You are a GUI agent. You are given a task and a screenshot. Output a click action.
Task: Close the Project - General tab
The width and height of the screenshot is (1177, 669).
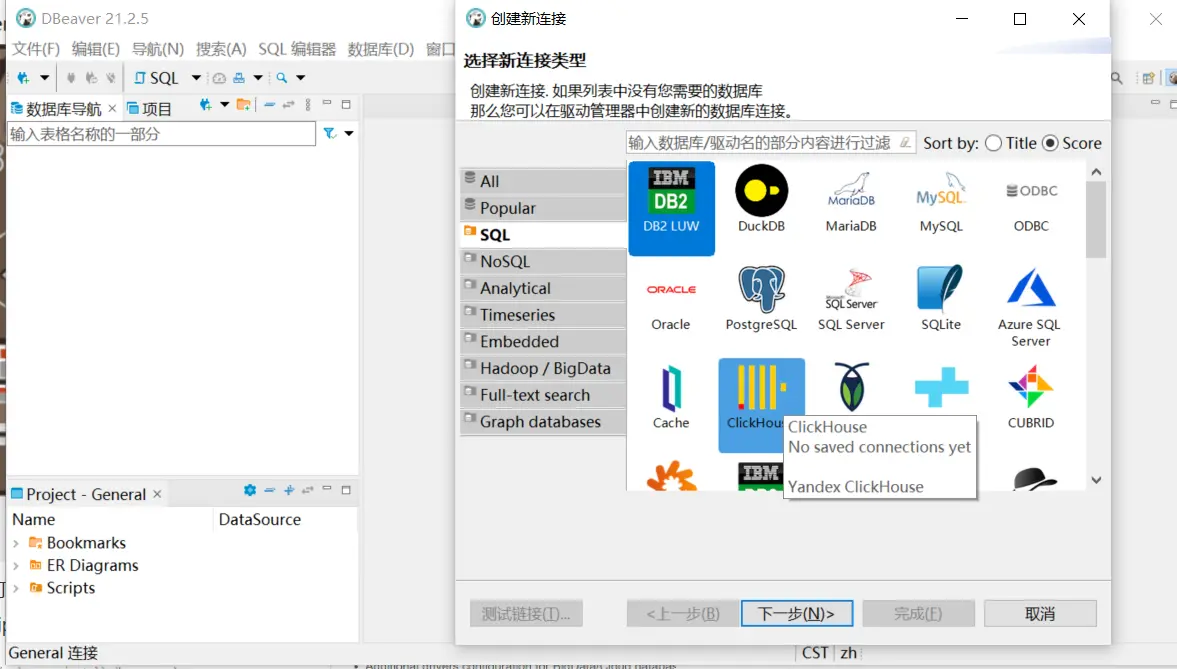(x=157, y=494)
